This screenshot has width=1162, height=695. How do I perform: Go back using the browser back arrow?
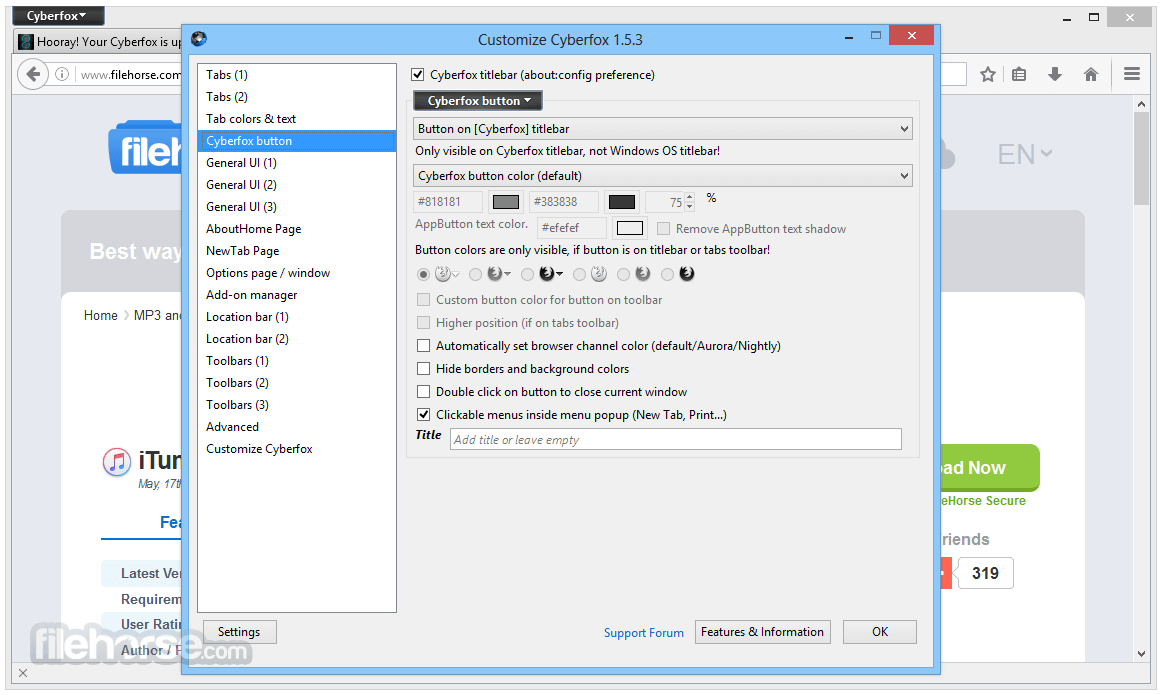point(33,74)
